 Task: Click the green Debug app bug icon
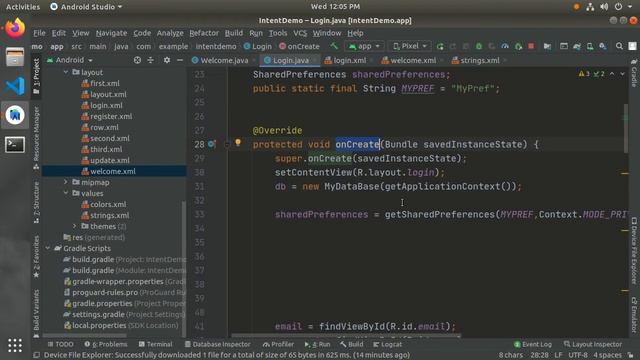tap(479, 47)
